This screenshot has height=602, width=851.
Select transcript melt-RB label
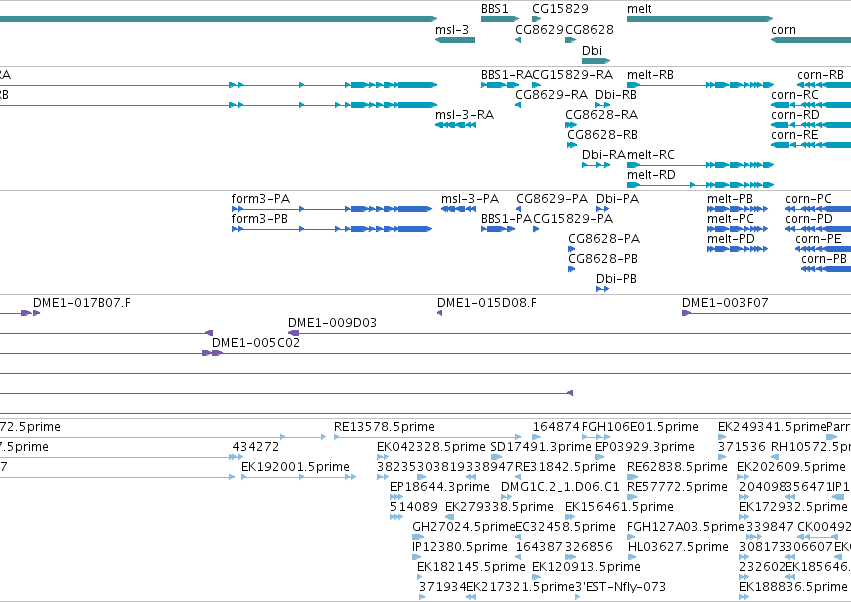[x=650, y=75]
